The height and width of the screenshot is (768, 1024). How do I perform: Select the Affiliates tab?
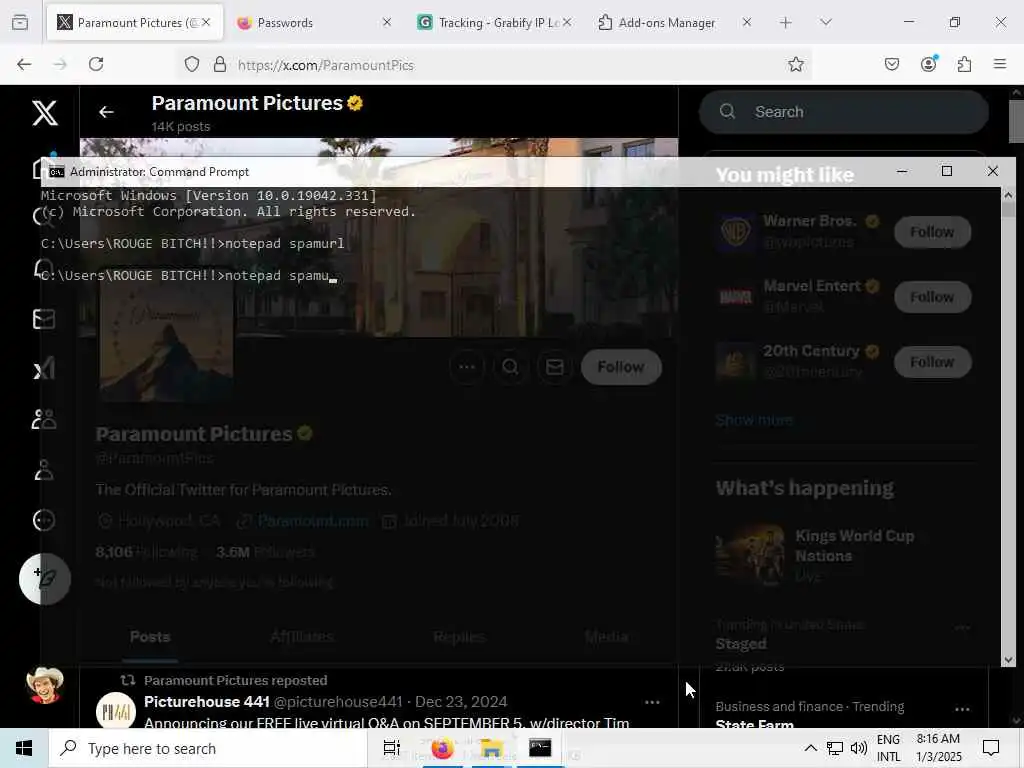302,637
